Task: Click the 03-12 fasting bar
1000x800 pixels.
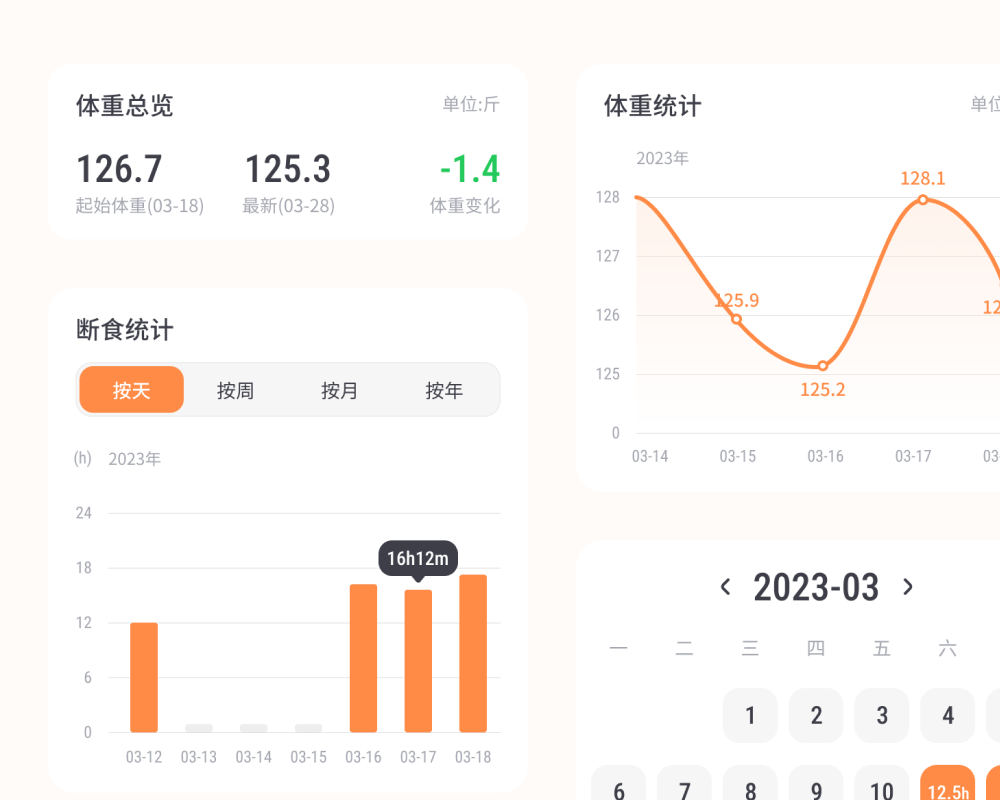Action: click(143, 675)
